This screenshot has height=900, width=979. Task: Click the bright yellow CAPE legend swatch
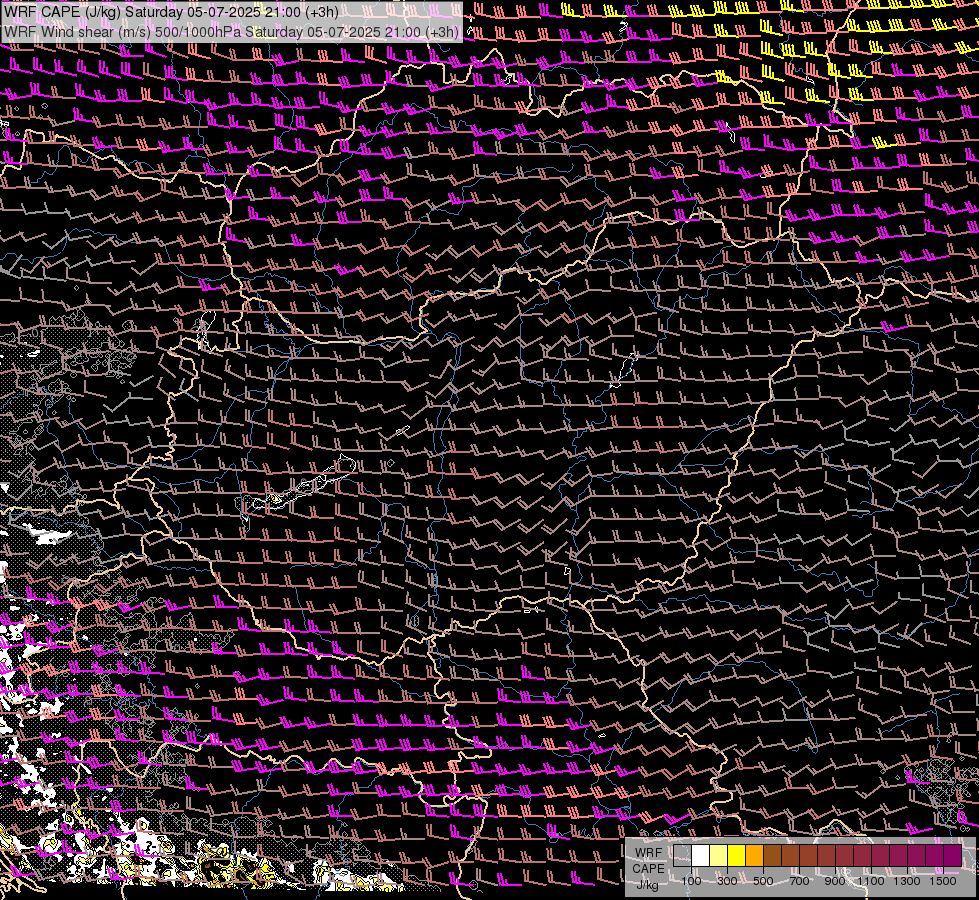(x=737, y=856)
